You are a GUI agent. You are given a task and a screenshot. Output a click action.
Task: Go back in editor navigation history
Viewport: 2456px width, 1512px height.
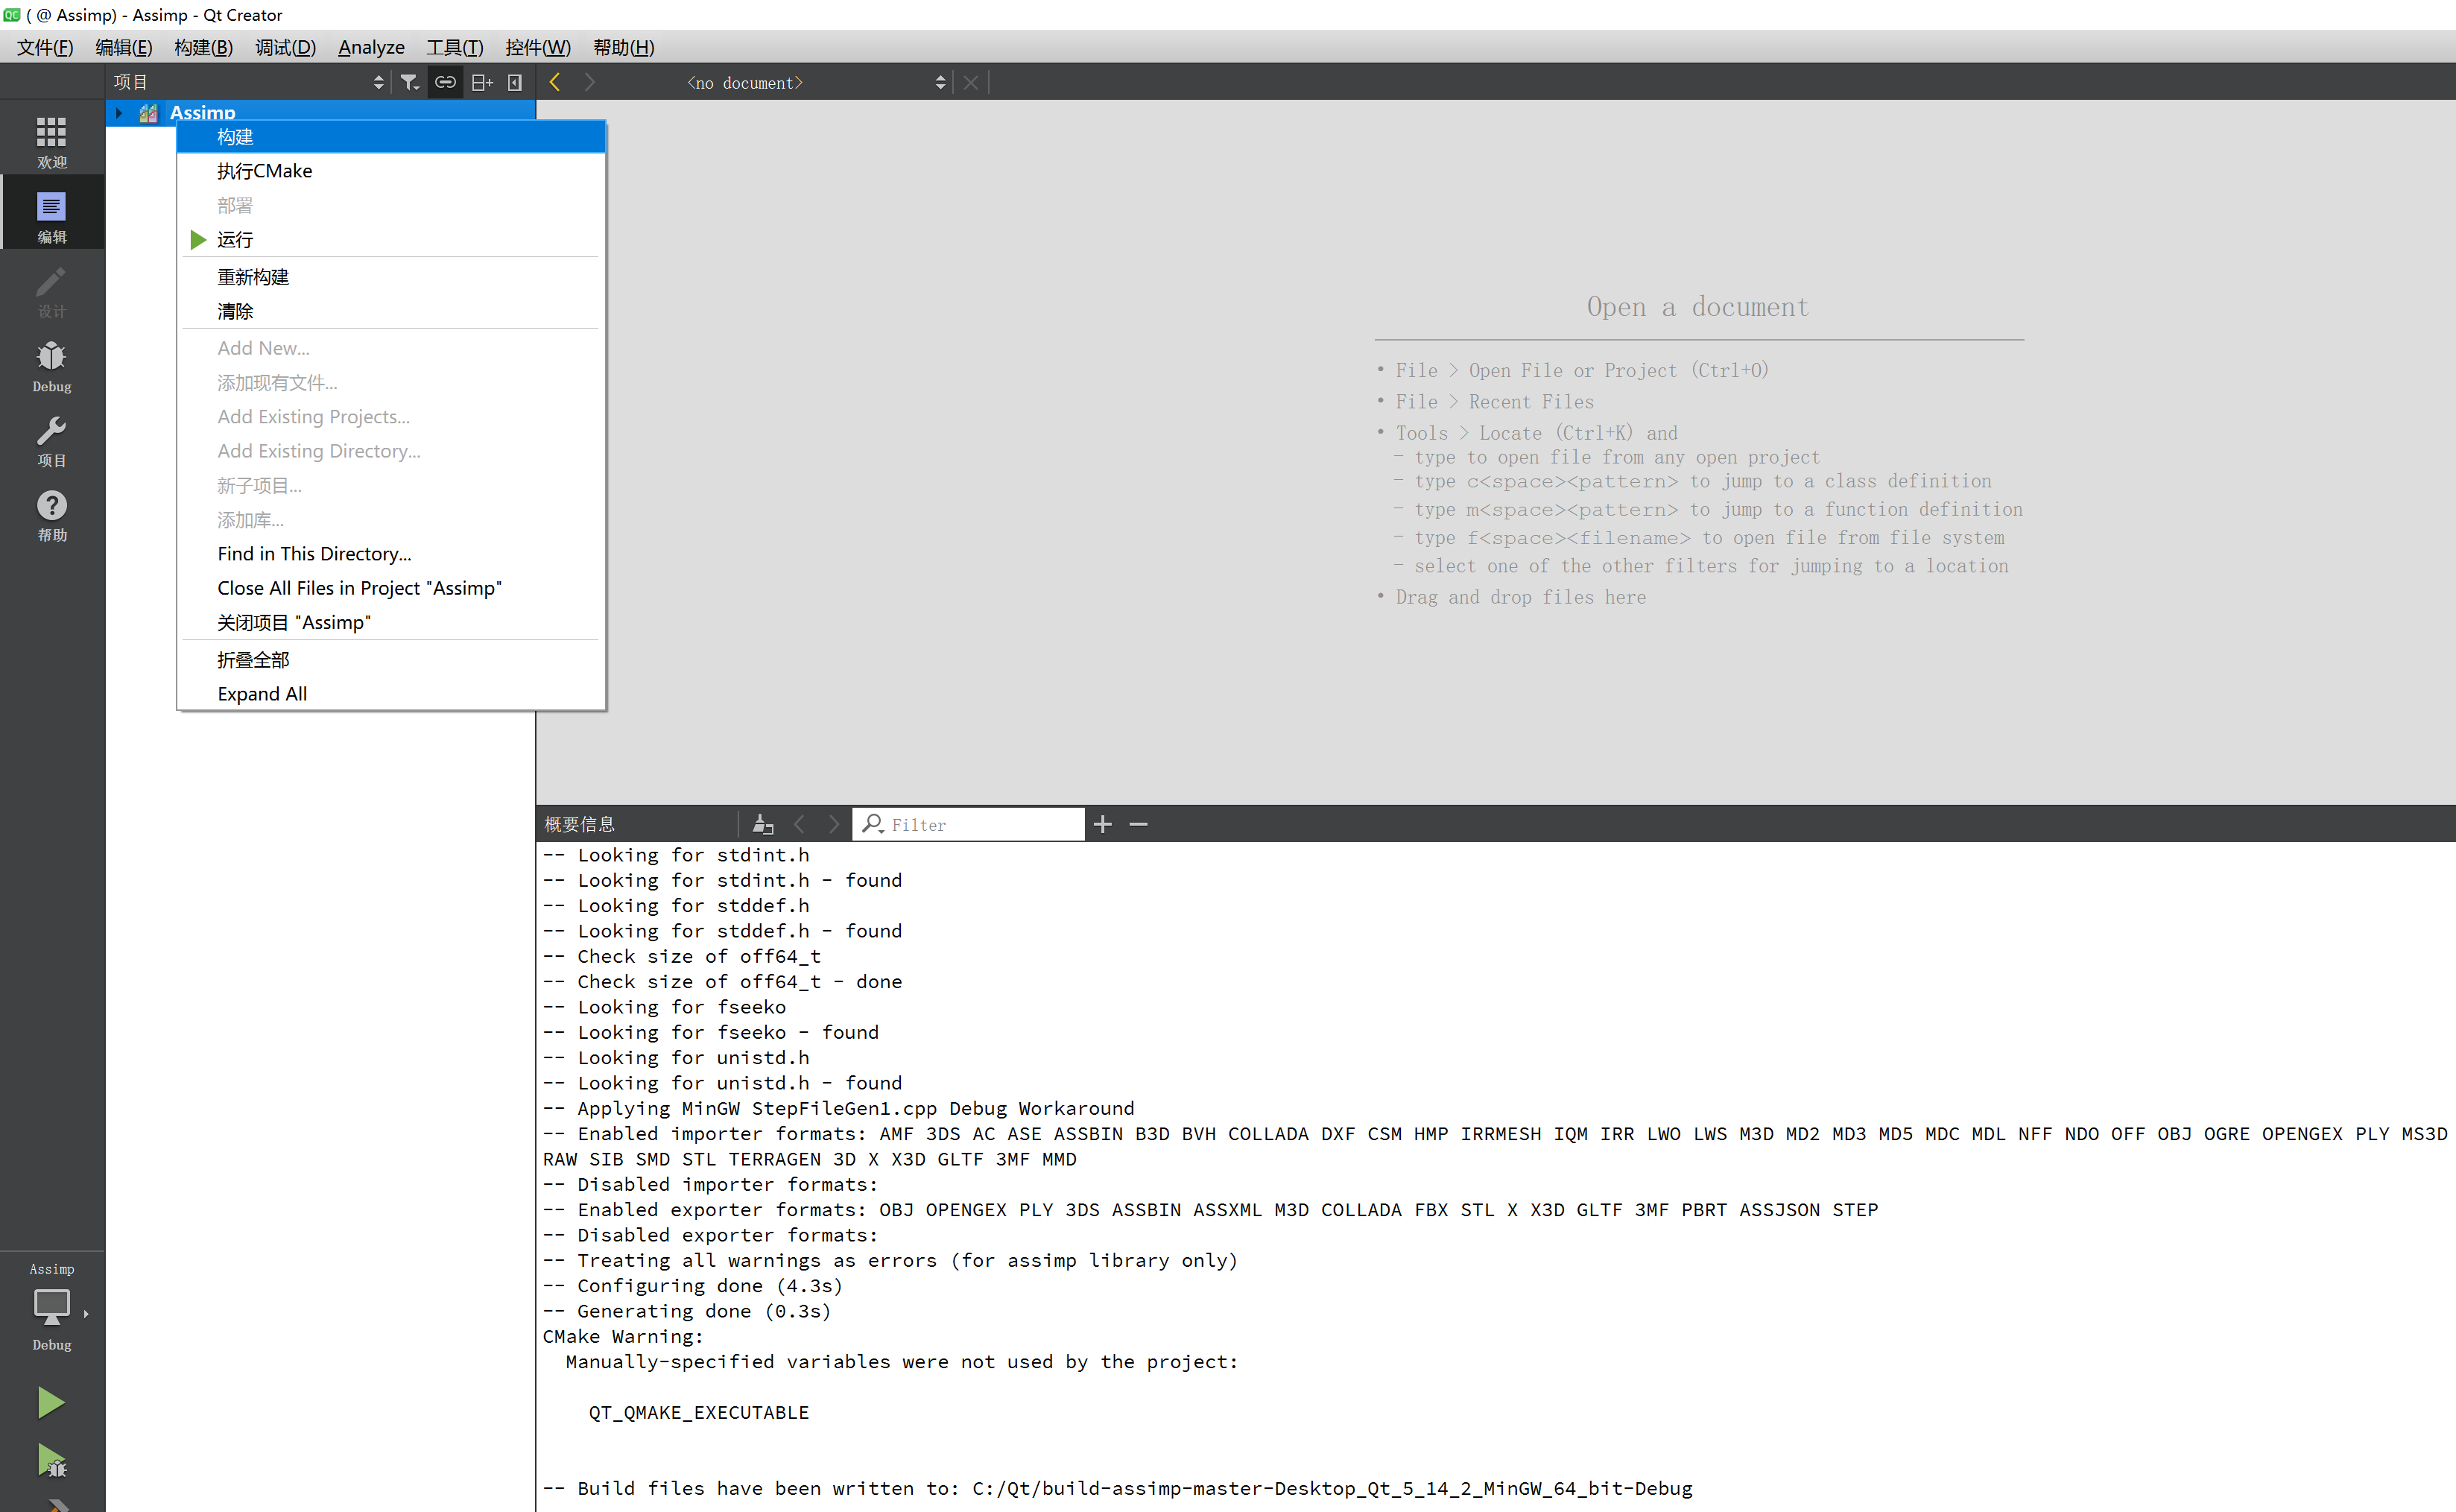(555, 82)
